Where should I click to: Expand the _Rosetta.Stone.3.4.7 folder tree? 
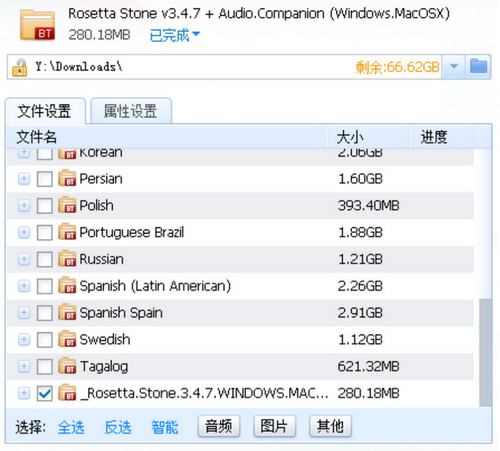(24, 393)
